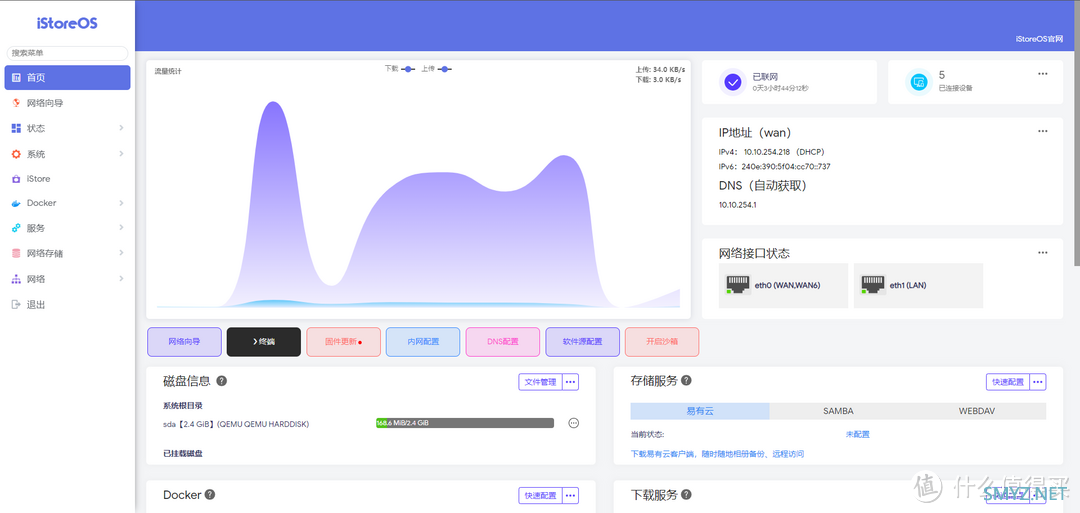
Task: Click the 网络 topology sidebar icon
Action: 16,280
